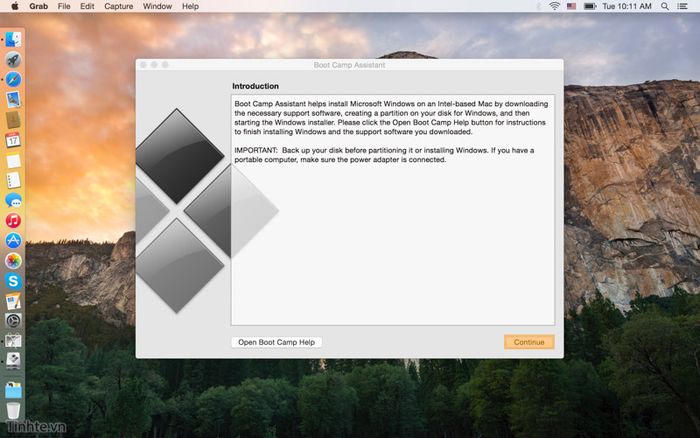The height and width of the screenshot is (438, 700).
Task: Open the Grab application menu
Action: point(38,6)
